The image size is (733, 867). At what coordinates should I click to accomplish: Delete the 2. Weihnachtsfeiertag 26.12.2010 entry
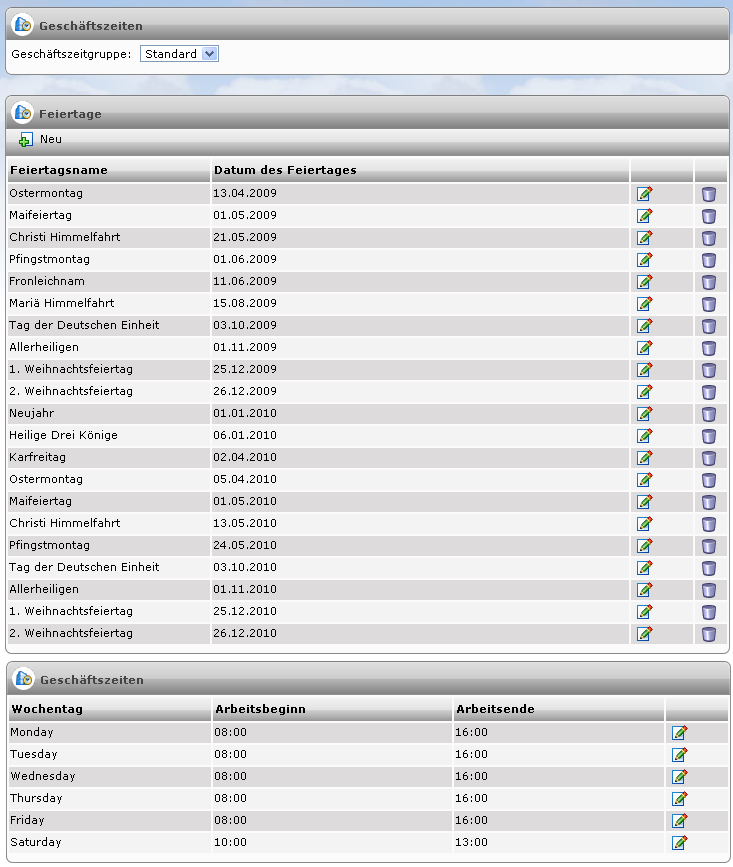709,634
